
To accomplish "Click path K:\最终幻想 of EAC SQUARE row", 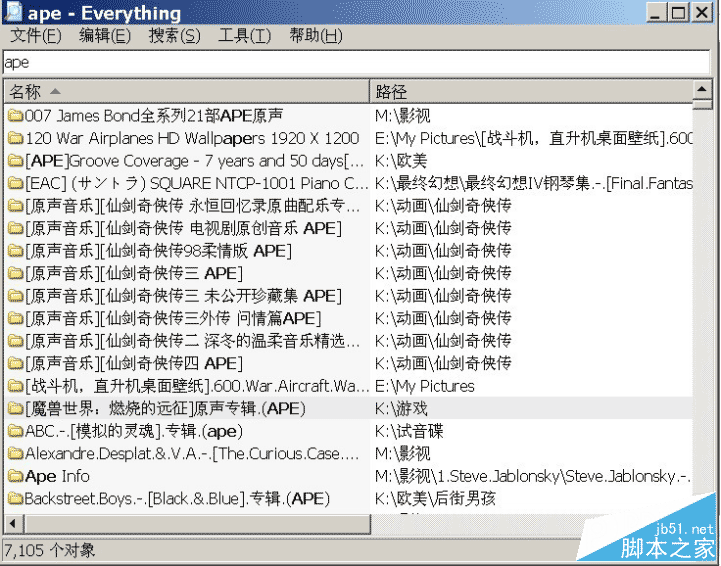I will [x=533, y=183].
